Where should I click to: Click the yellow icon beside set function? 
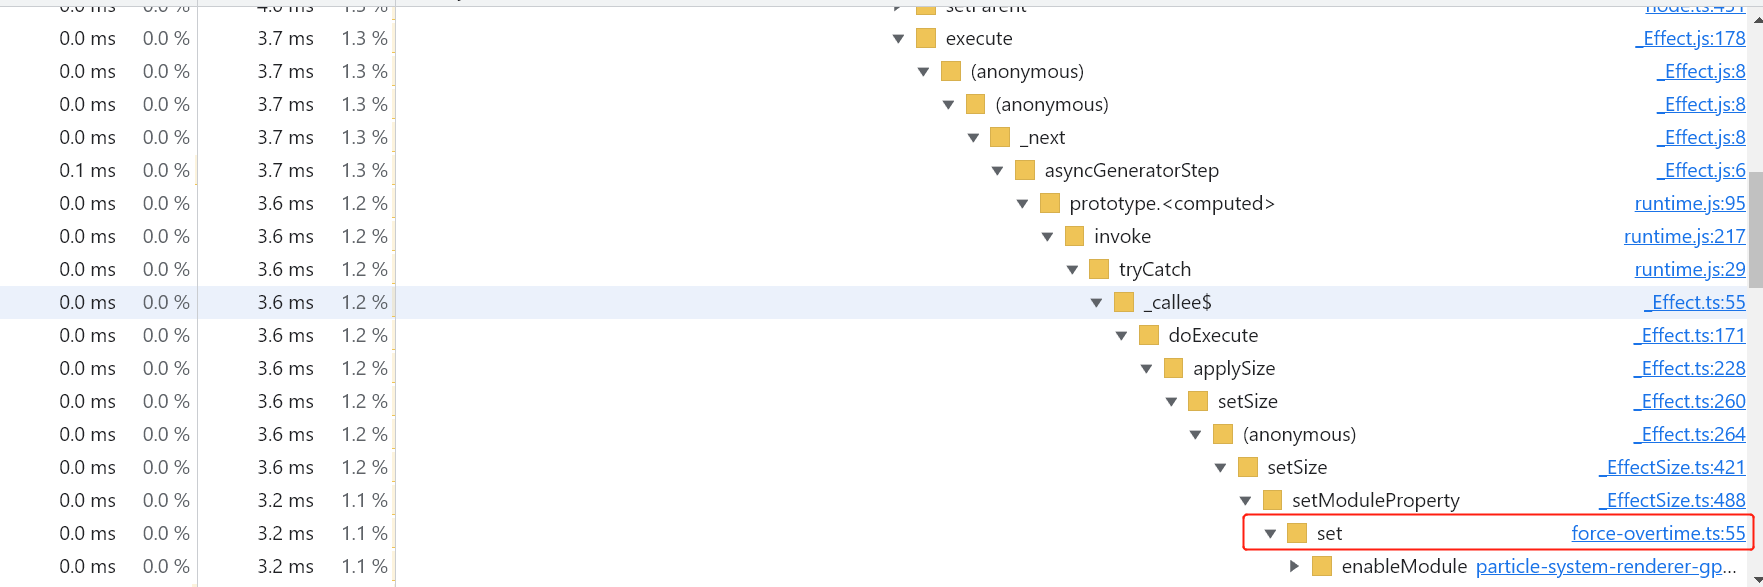[x=1297, y=534]
